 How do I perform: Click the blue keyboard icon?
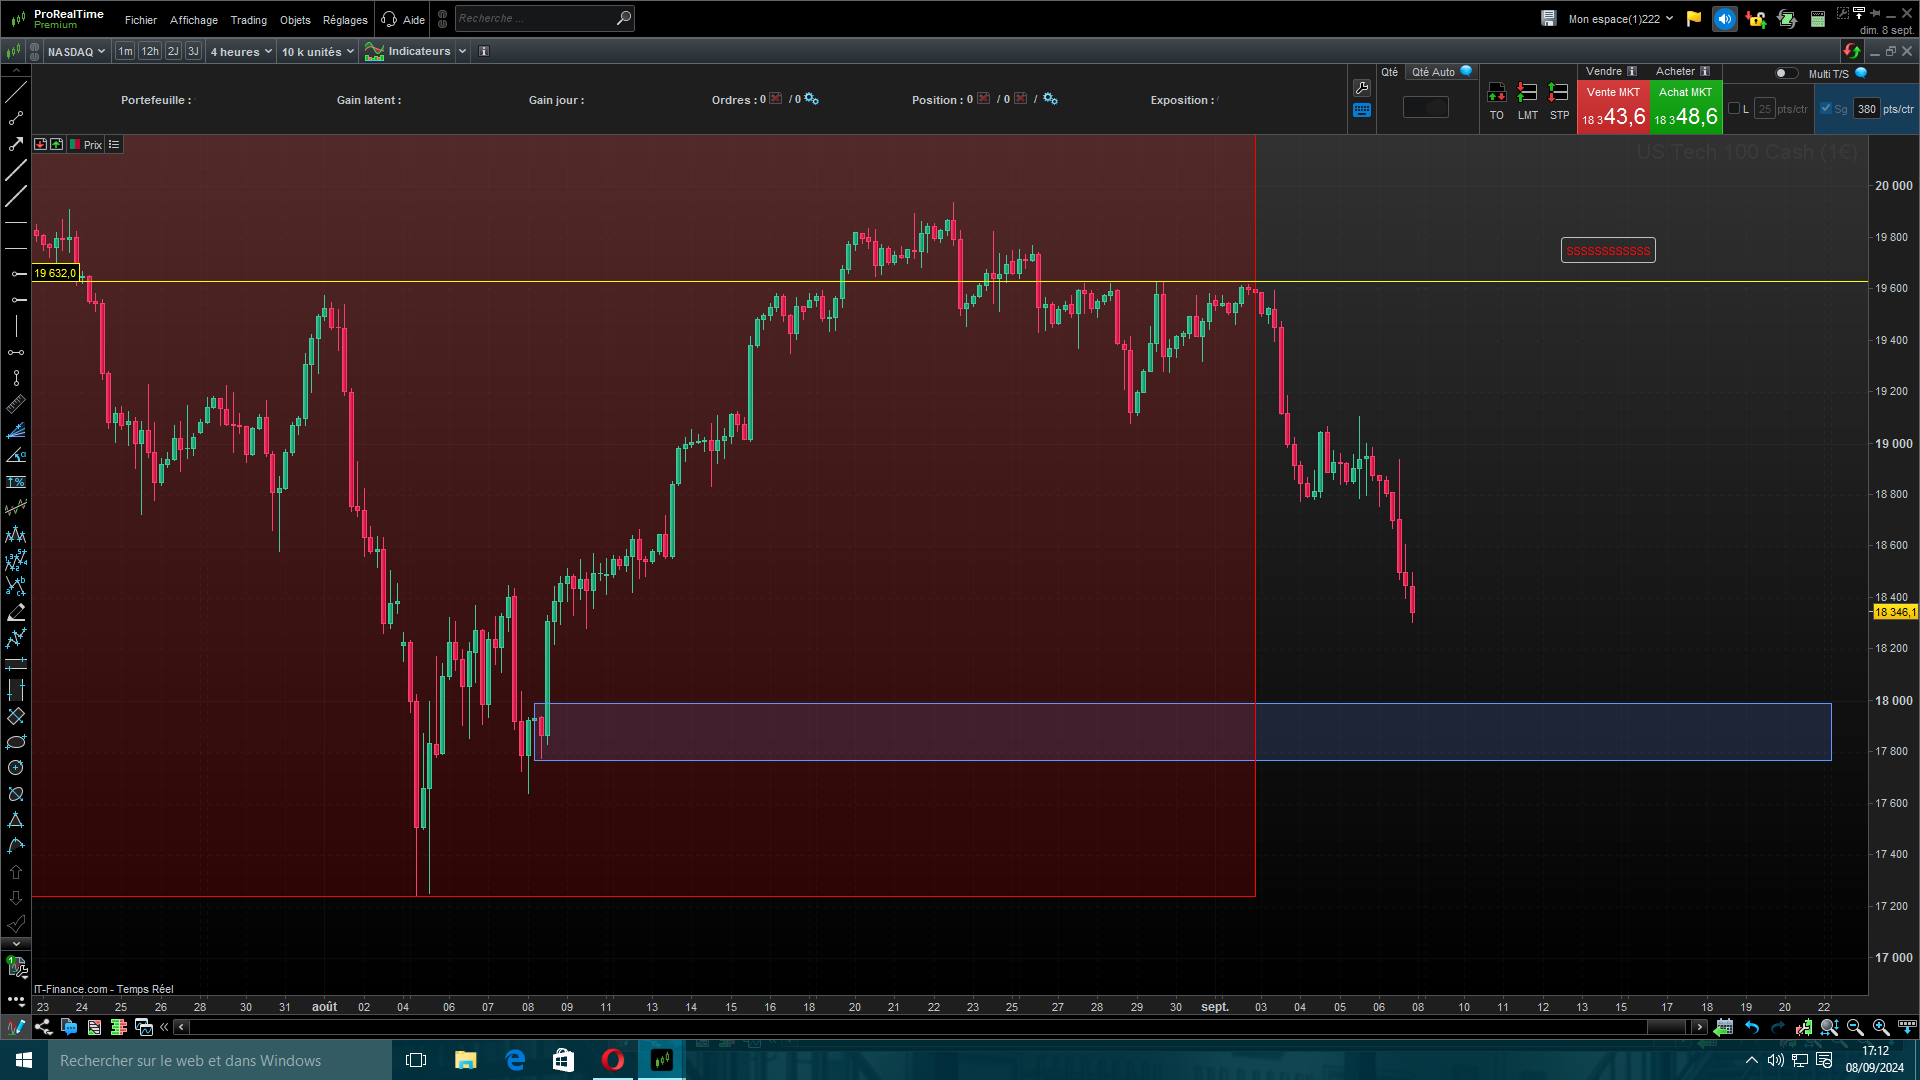(x=1362, y=111)
